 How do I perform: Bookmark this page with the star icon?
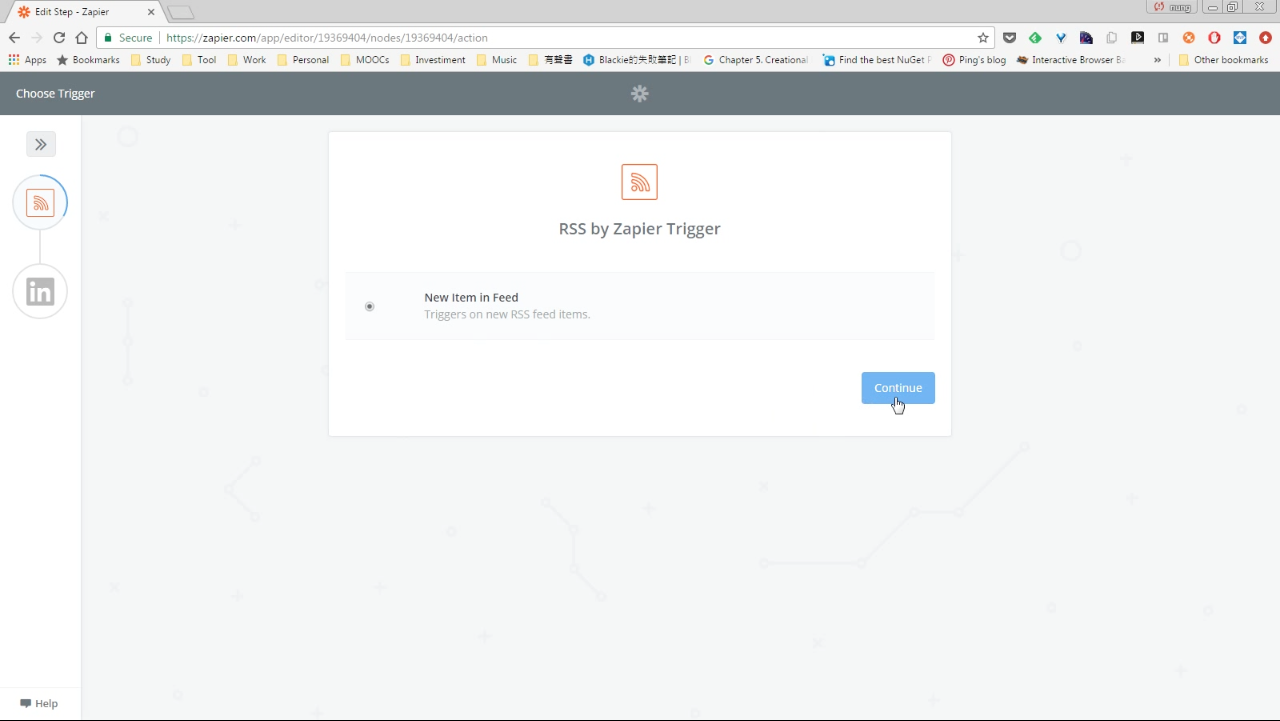point(983,38)
